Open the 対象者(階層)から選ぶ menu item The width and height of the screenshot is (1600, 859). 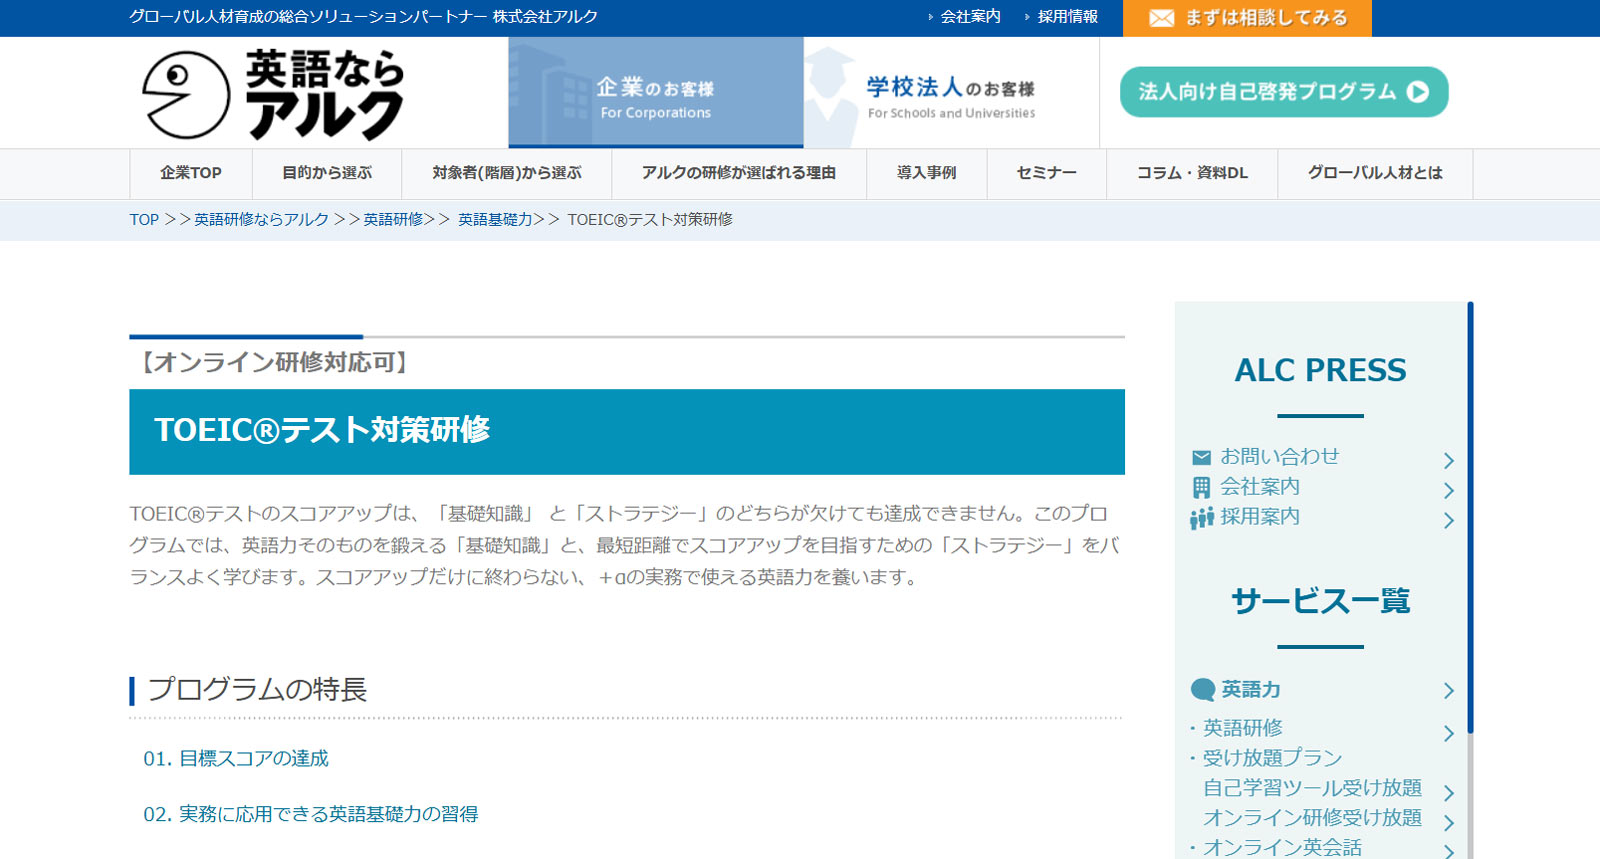coord(507,173)
